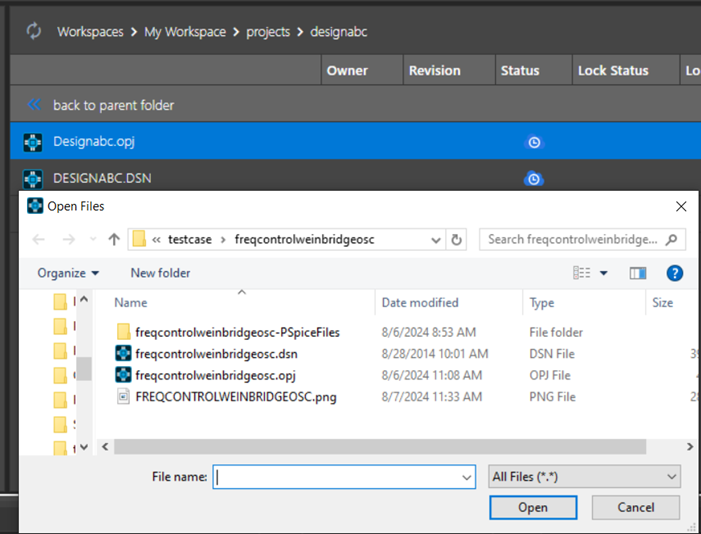This screenshot has width=701, height=534.
Task: Go up one folder level
Action: 114,240
